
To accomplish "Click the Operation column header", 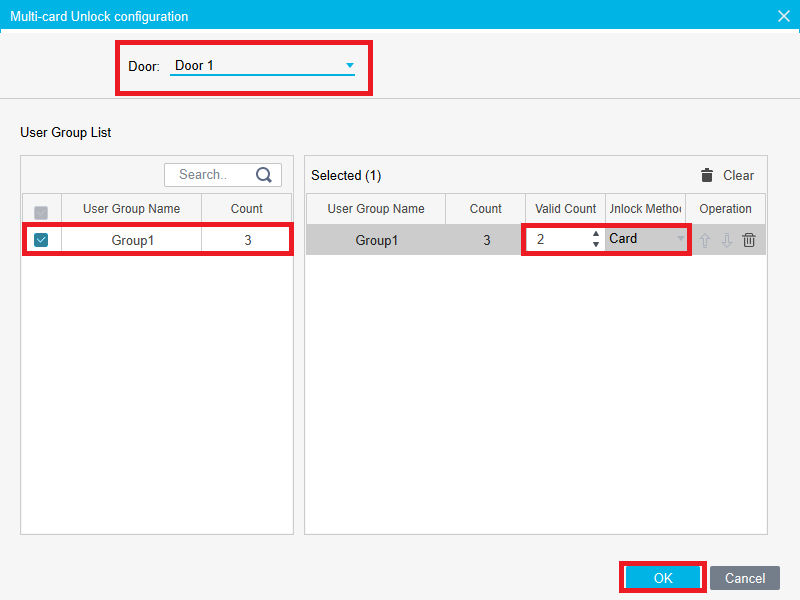I will 725,209.
